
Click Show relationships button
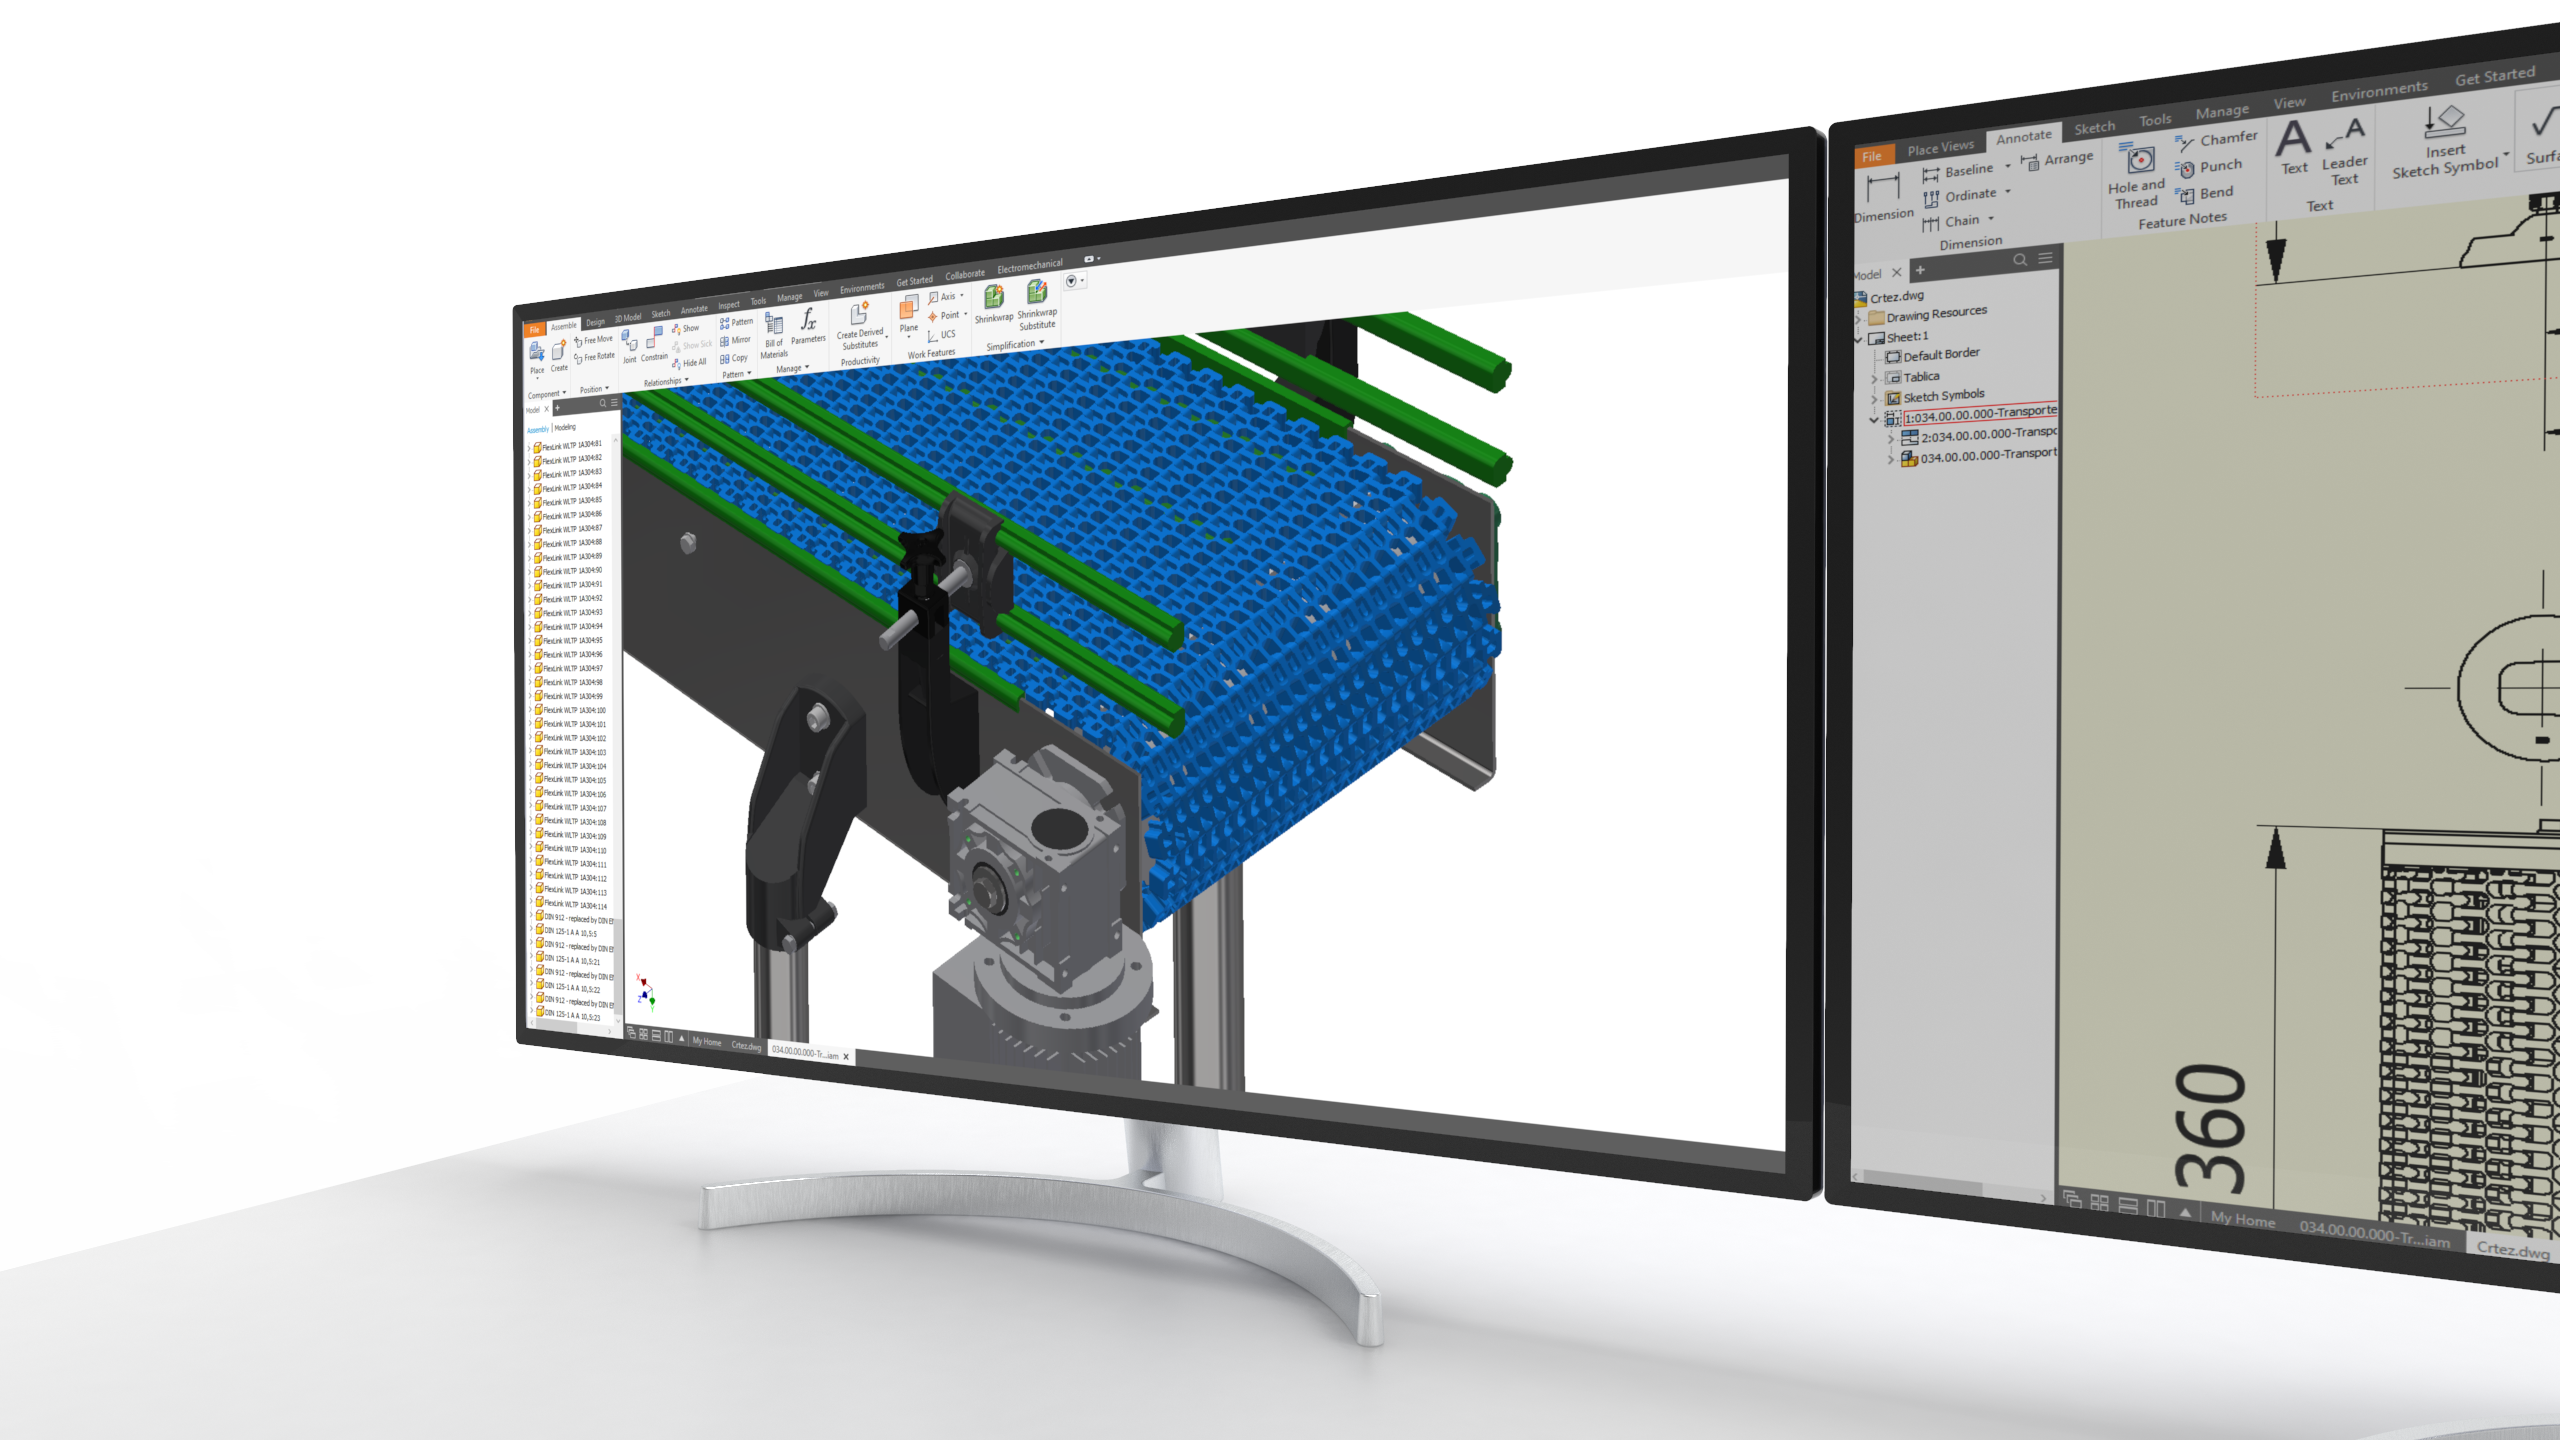(686, 328)
